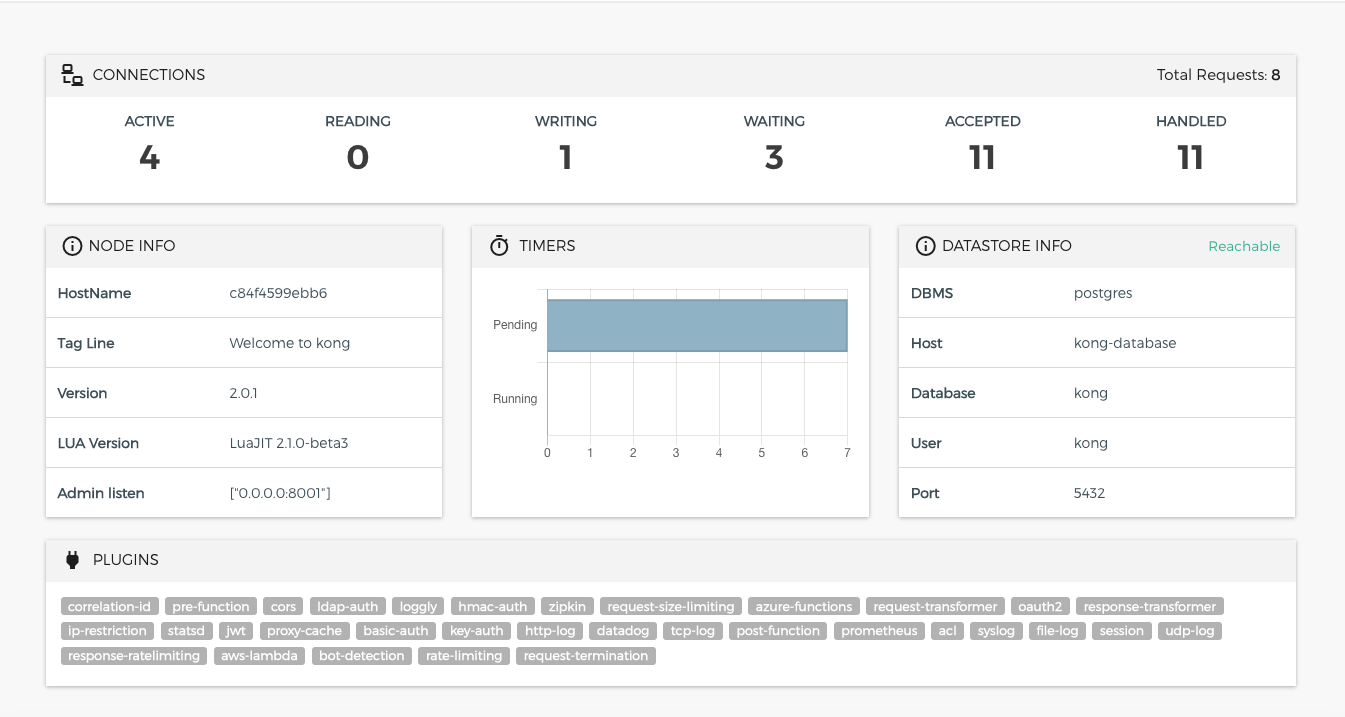Click the LuaJIT 2.1.0-beta3 value
This screenshot has height=717, width=1345.
[x=288, y=444]
